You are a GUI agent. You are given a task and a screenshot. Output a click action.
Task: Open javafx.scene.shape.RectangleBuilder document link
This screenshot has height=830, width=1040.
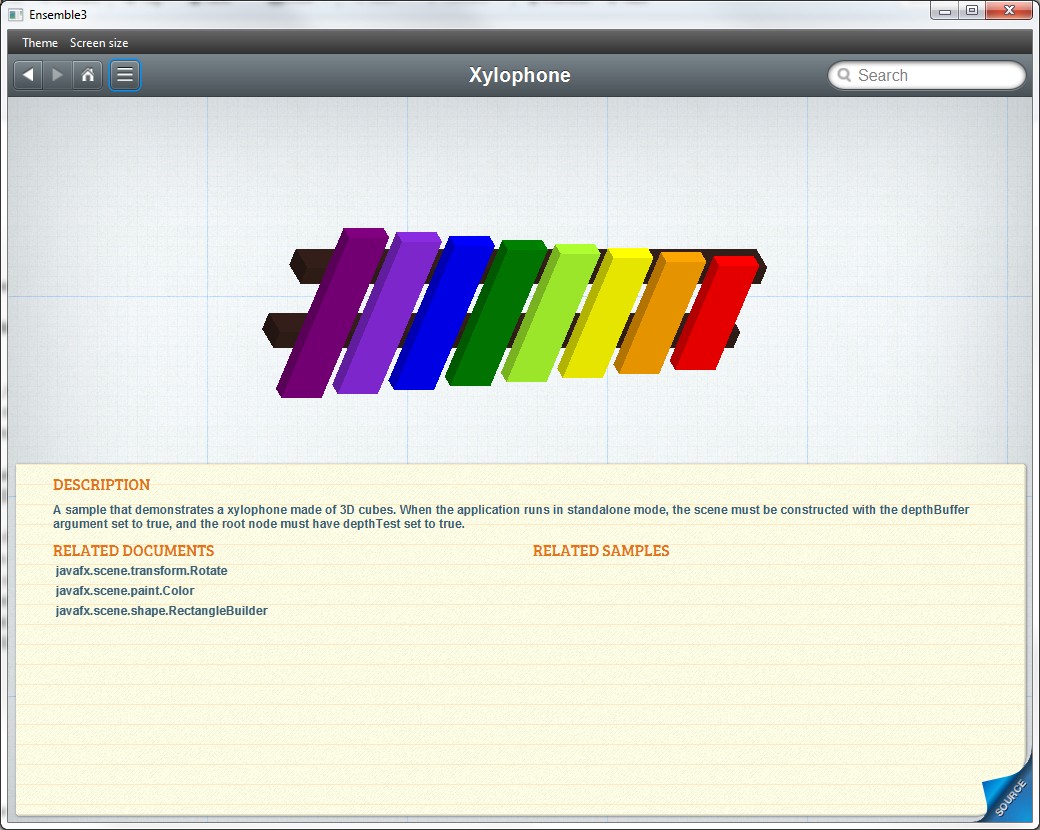162,611
